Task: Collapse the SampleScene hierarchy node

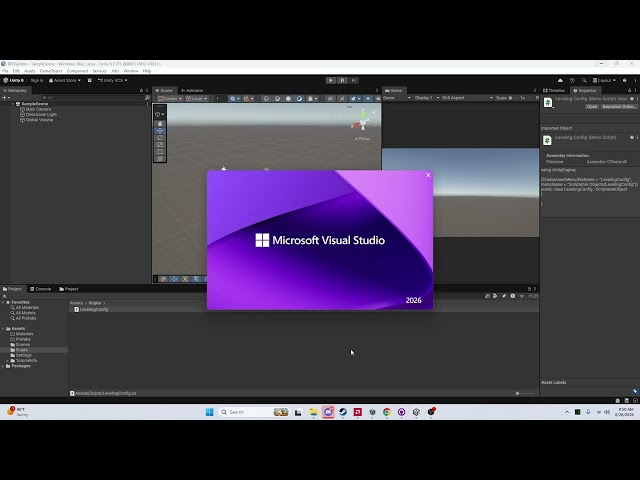Action: 13,104
